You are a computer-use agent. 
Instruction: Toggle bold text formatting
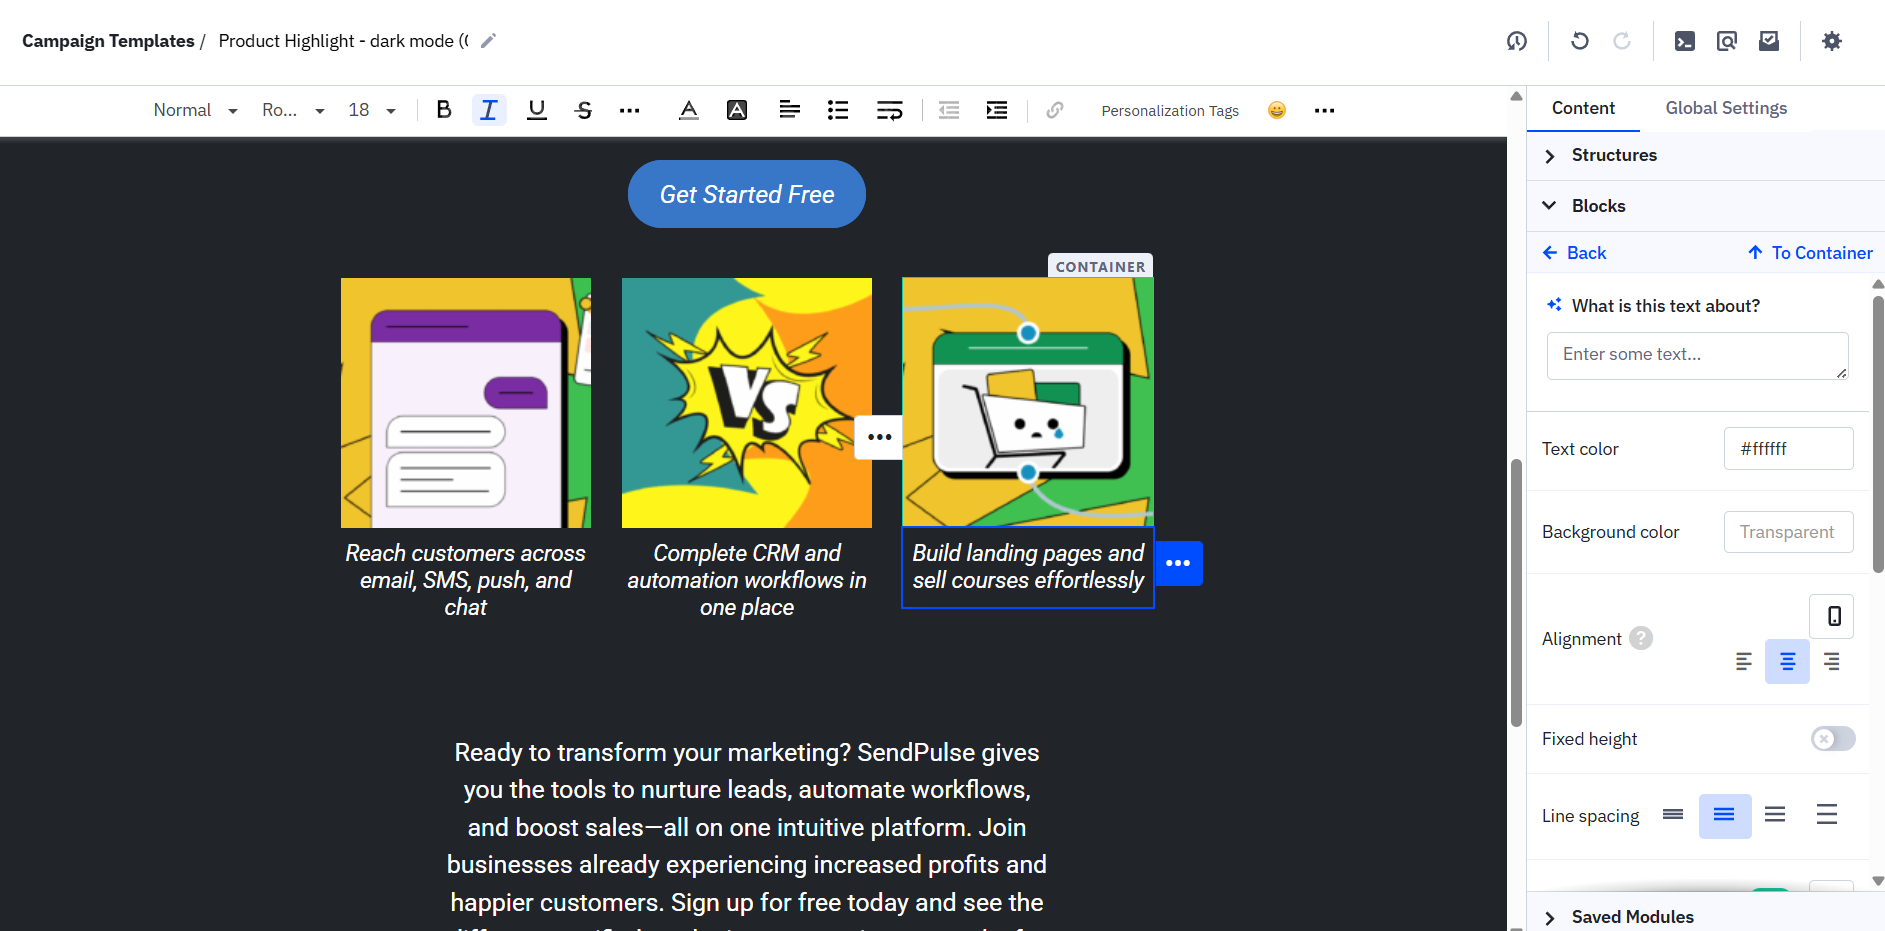click(x=444, y=110)
